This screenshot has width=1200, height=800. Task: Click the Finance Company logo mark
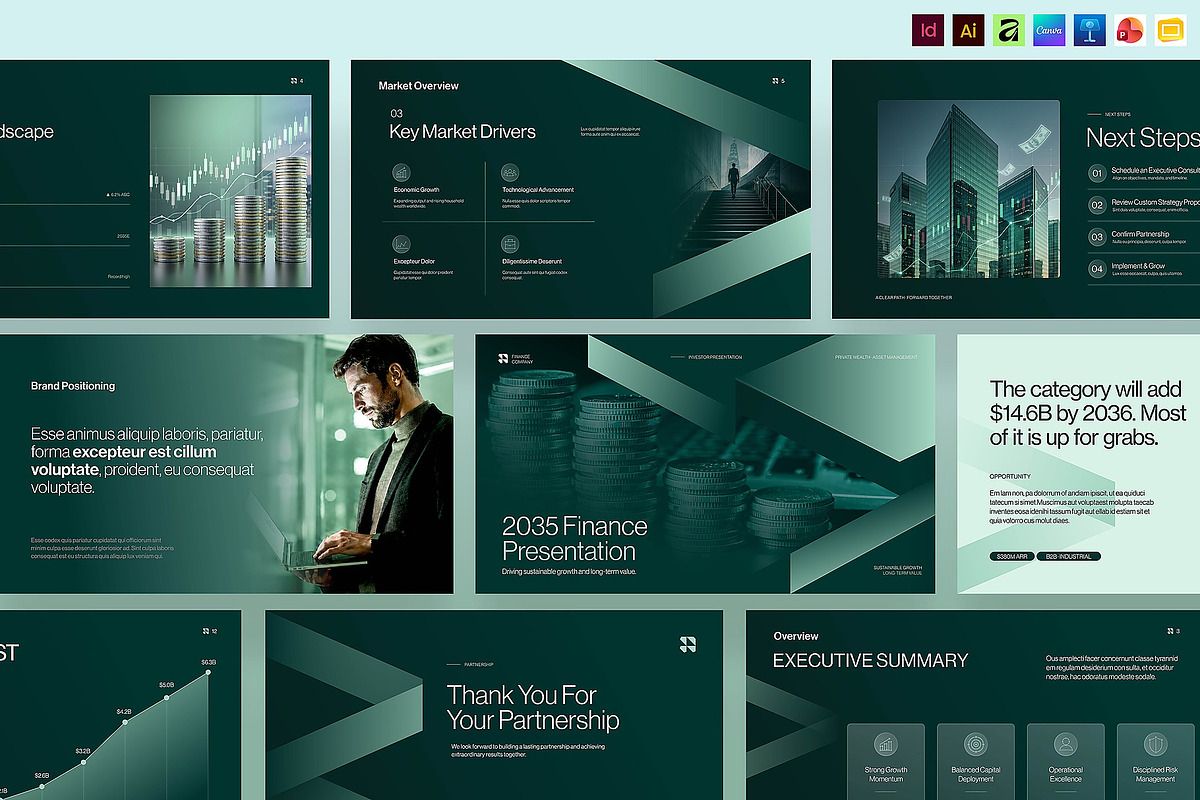503,358
